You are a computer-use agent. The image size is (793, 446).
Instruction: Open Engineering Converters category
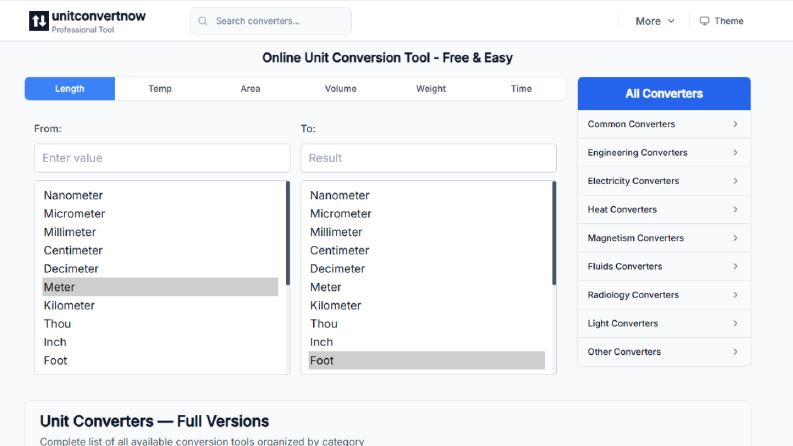click(664, 153)
